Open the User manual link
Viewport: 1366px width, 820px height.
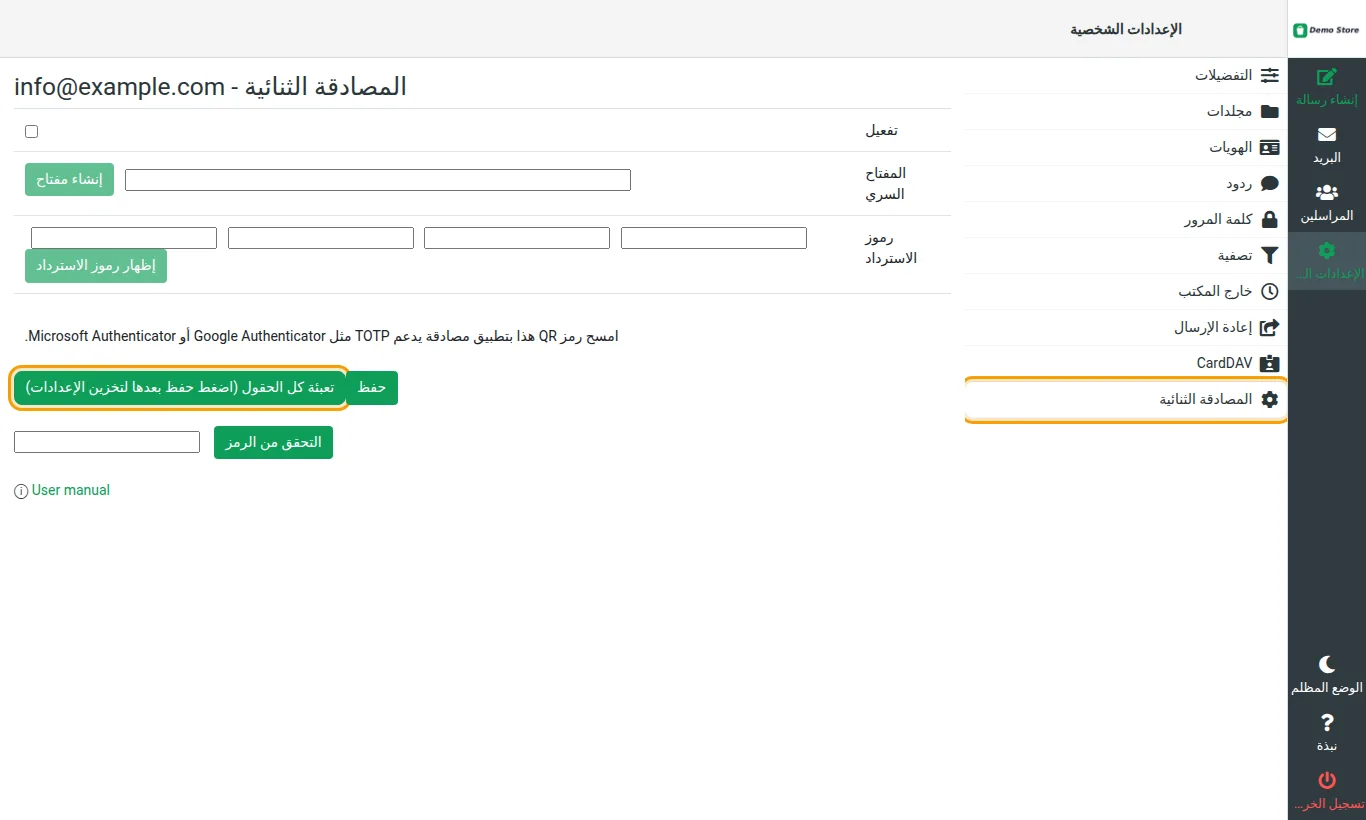tap(71, 491)
